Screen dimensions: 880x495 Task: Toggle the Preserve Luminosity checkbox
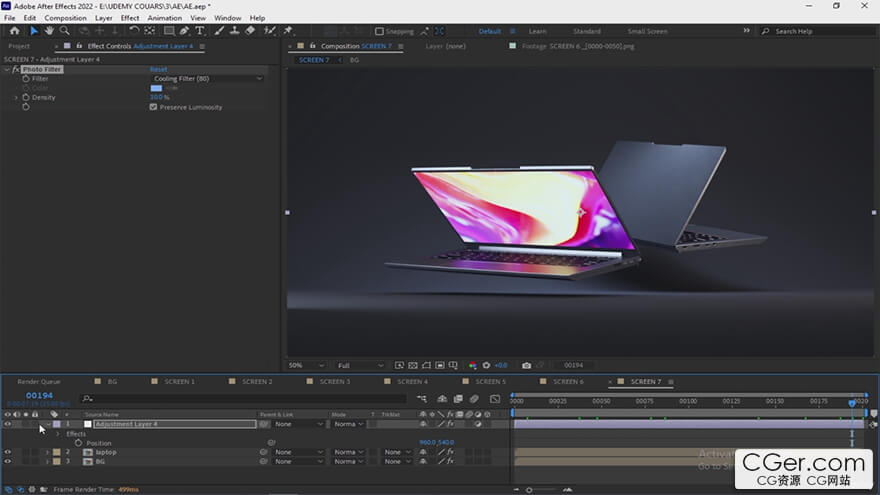(153, 107)
